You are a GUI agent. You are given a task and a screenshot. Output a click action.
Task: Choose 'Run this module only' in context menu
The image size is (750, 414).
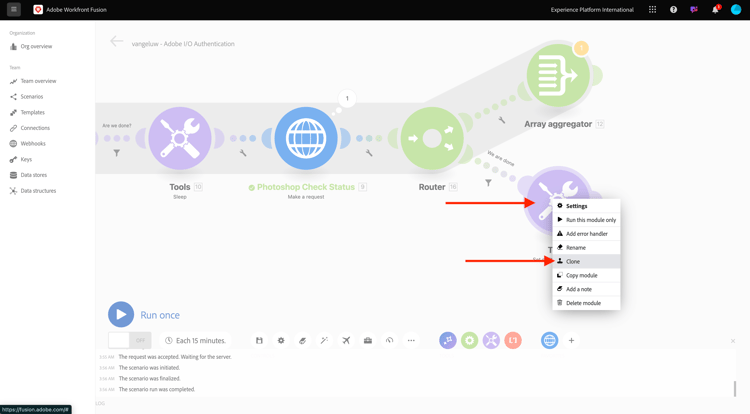click(586, 220)
